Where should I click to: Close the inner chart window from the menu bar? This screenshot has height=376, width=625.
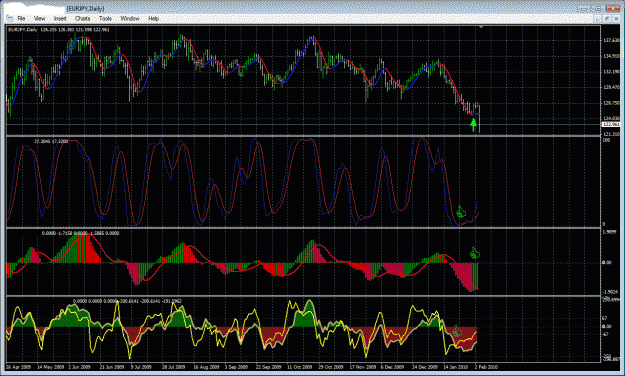[616, 18]
